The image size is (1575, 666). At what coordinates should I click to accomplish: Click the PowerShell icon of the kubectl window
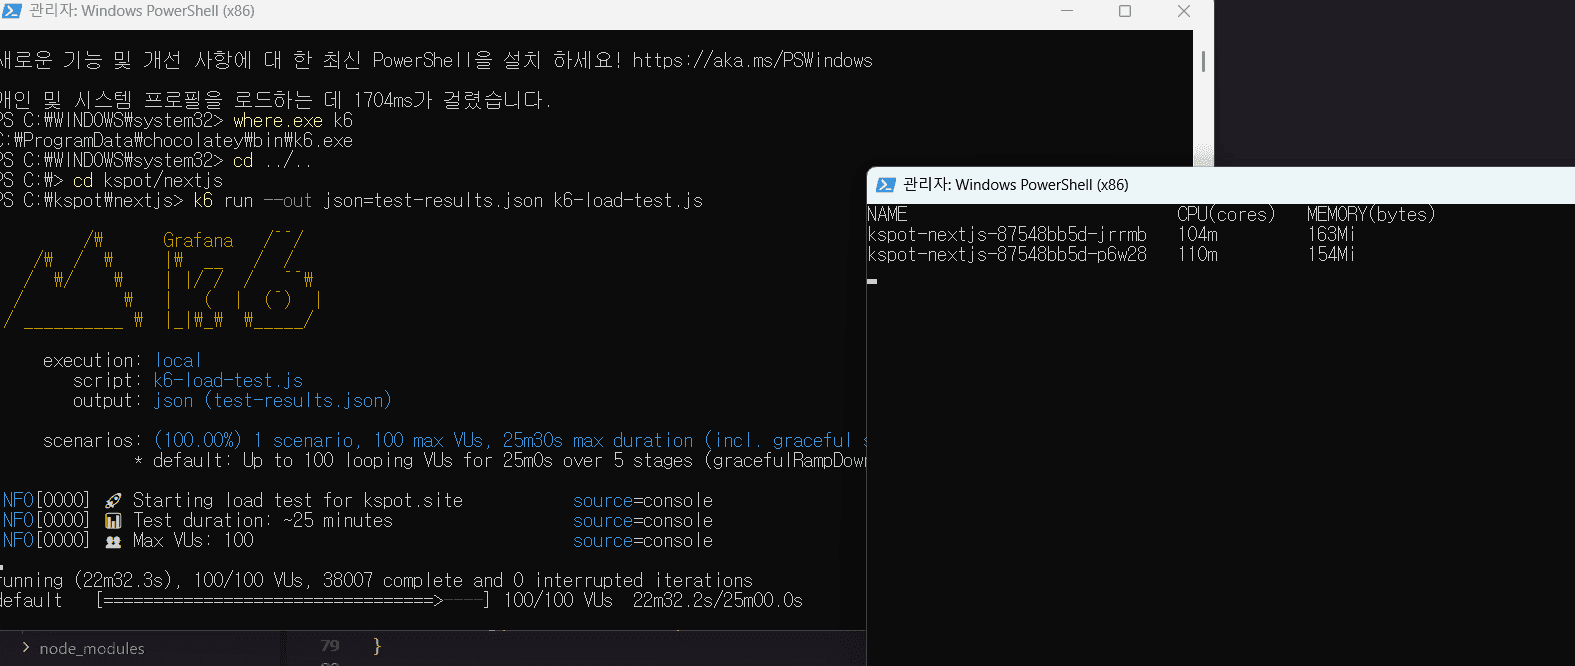[885, 185]
